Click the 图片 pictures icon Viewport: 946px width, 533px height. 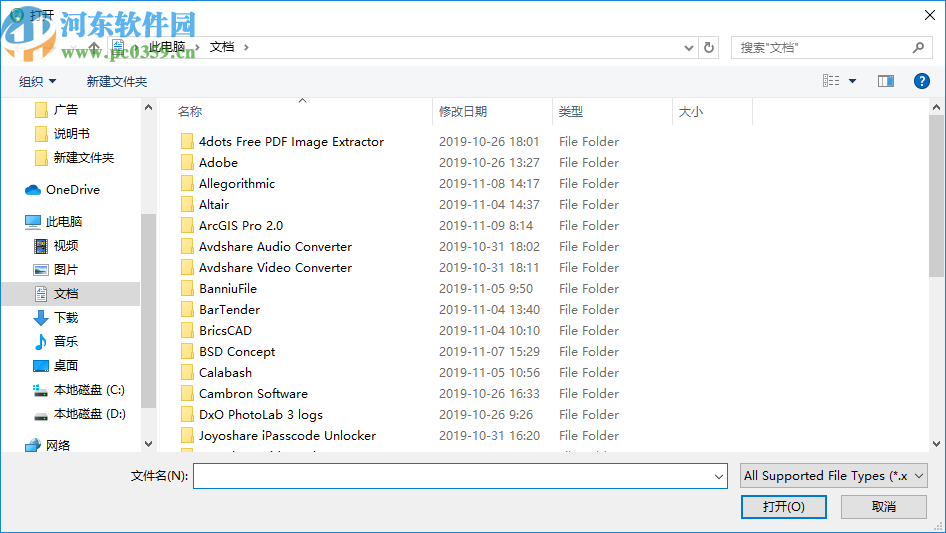40,270
